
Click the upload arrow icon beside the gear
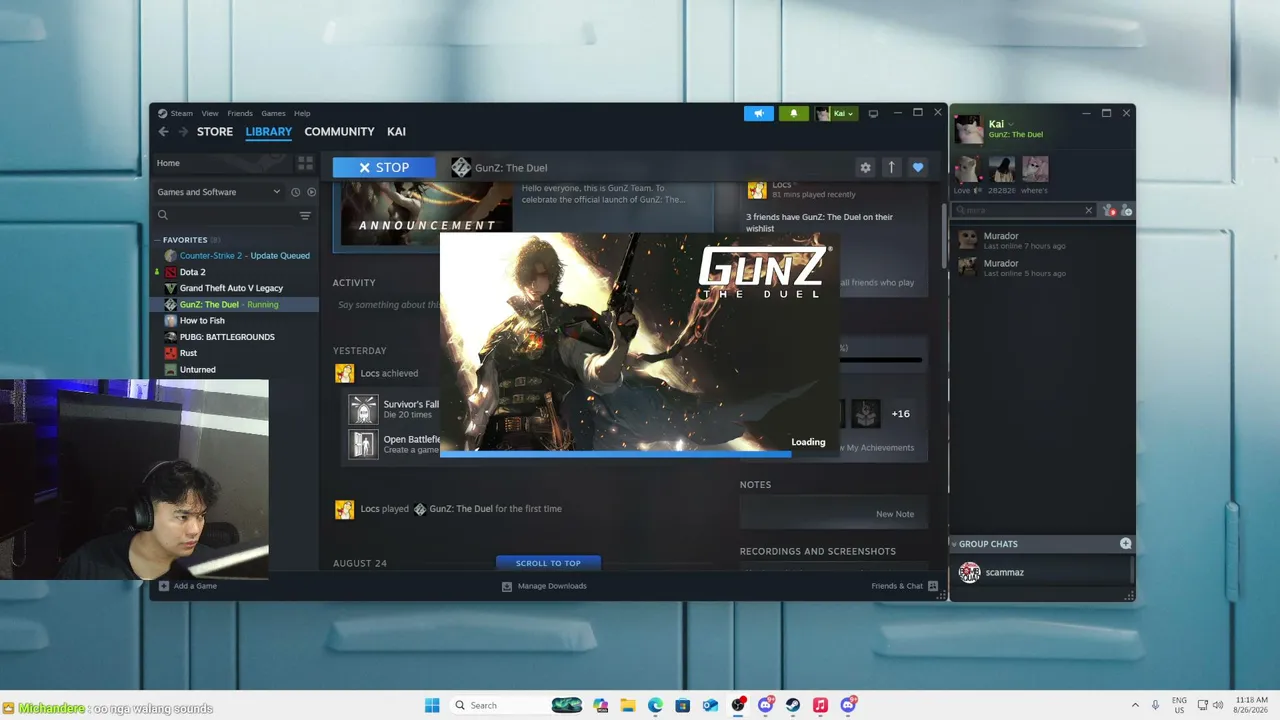pyautogui.click(x=891, y=167)
